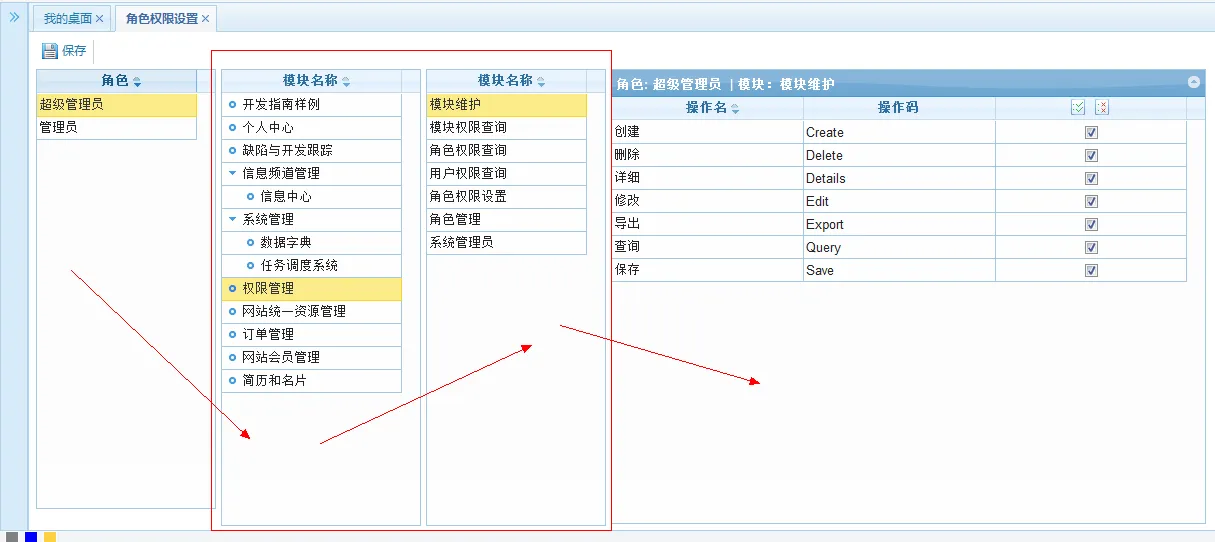Sort by 操作名 using header sort arrows
The image size is (1215, 542).
point(735,108)
